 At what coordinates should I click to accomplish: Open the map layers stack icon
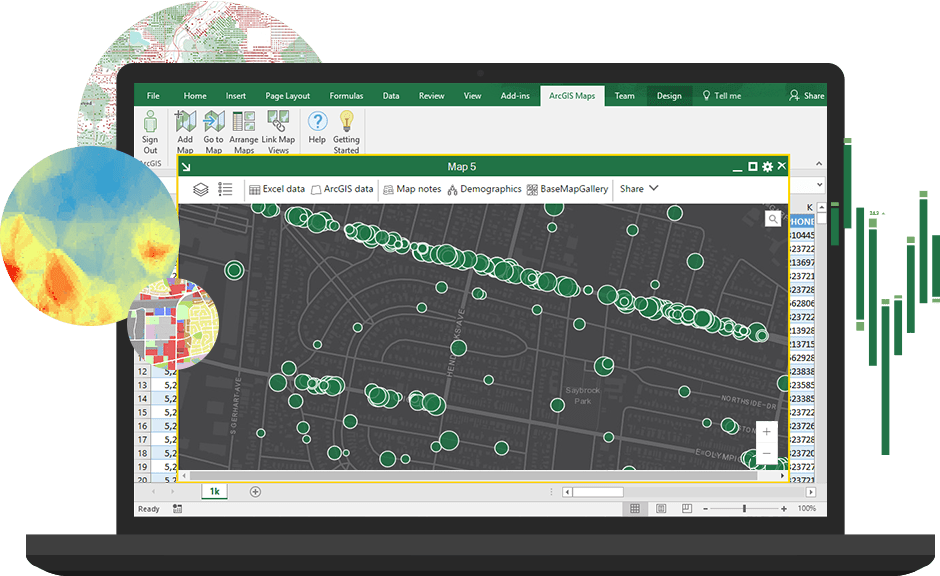tap(201, 189)
